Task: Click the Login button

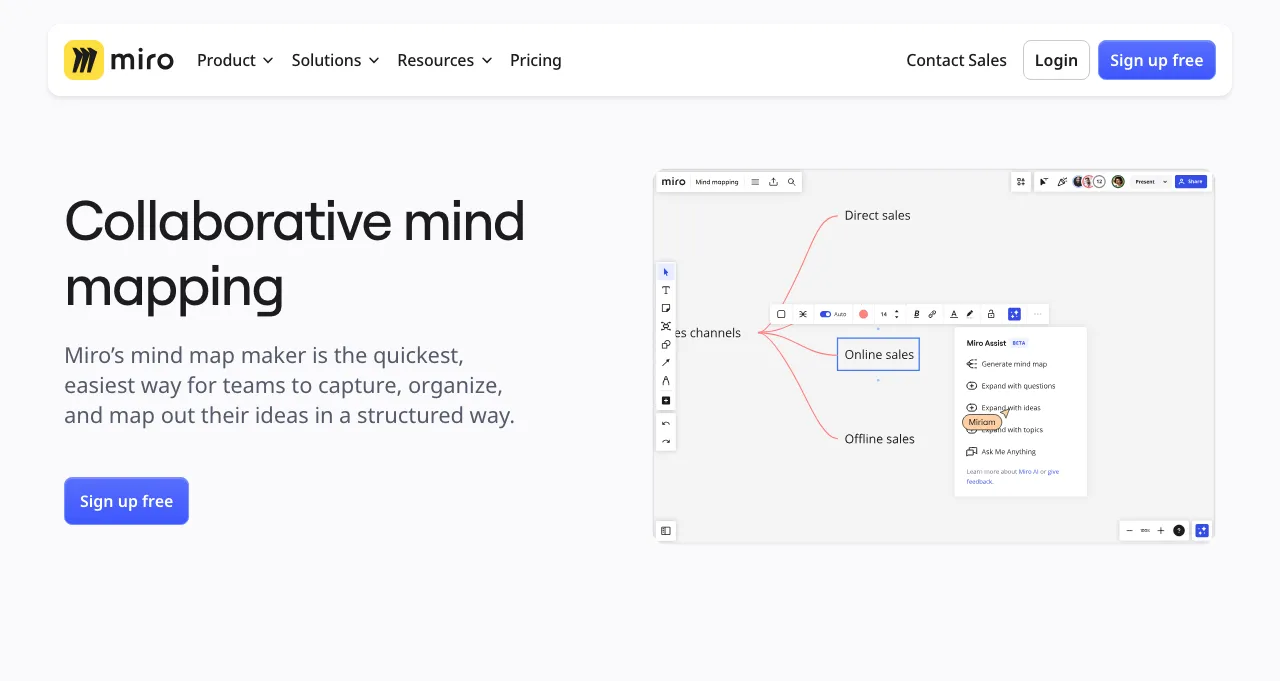Action: [x=1056, y=60]
